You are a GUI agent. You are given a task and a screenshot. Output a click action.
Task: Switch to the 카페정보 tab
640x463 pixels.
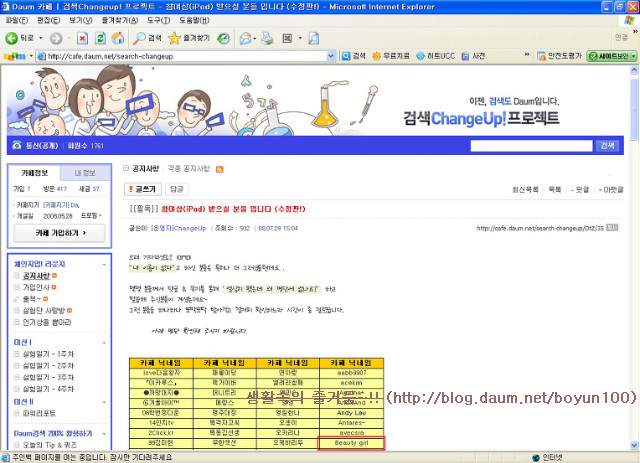pyautogui.click(x=34, y=173)
